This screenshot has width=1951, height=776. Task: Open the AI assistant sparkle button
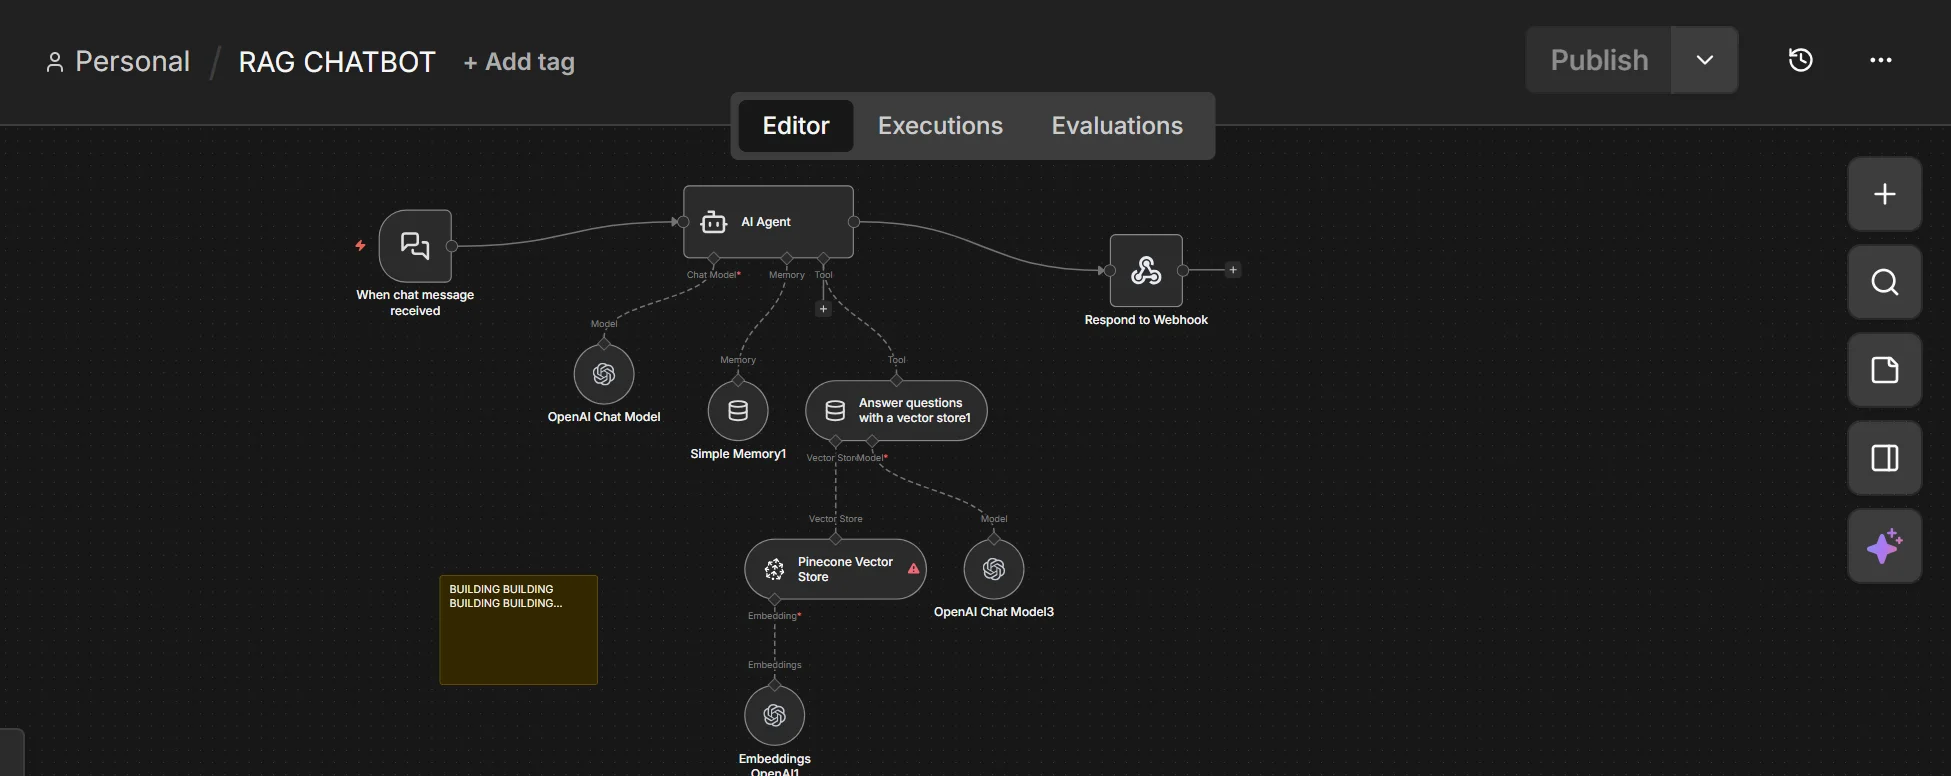(1884, 547)
